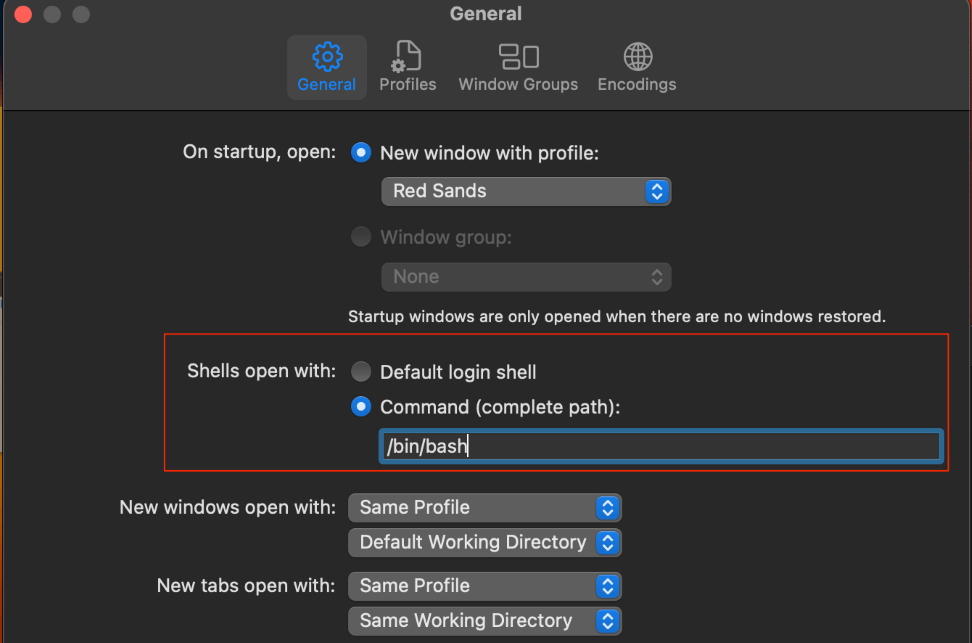
Task: Click the /bin/bash command path field
Action: click(x=661, y=446)
